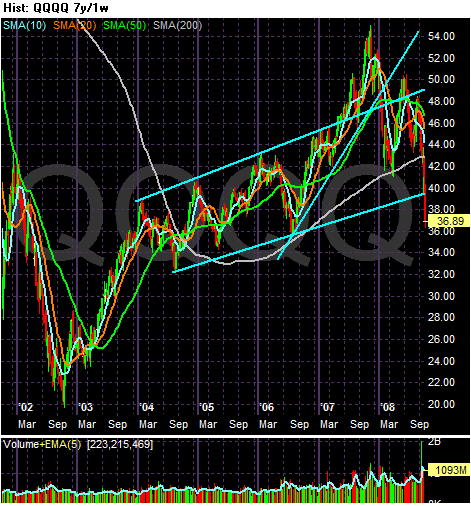This screenshot has height=506, width=471.
Task: Click the 28.00 price axis label
Action: (x=441, y=317)
